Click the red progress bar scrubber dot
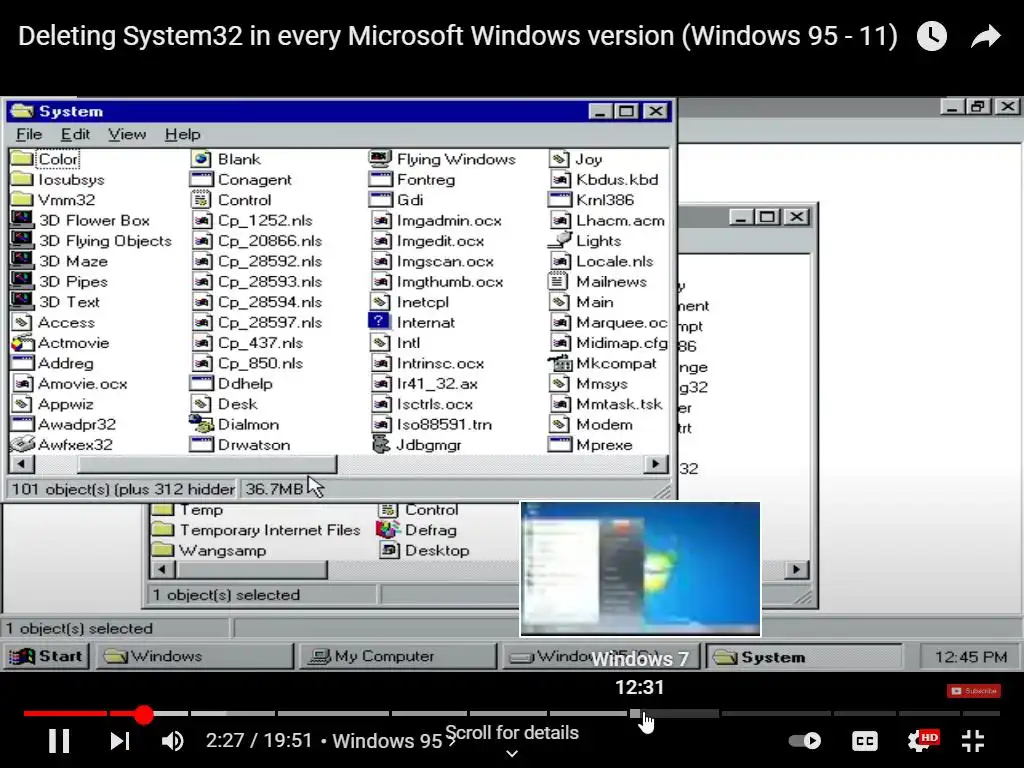 coord(144,714)
